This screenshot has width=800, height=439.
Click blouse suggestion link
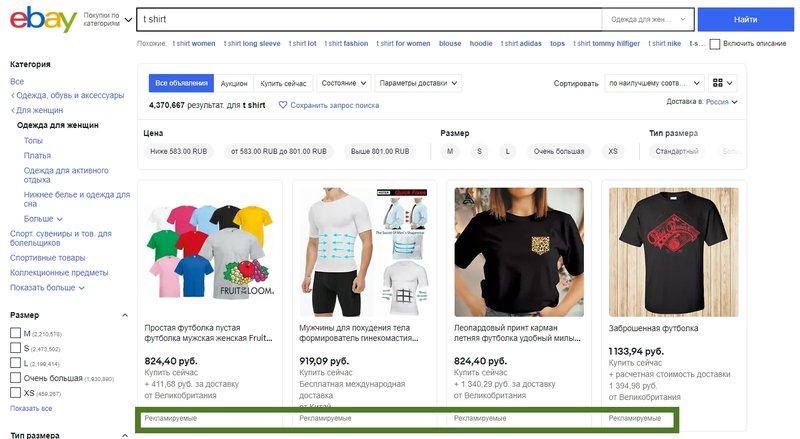click(450, 43)
